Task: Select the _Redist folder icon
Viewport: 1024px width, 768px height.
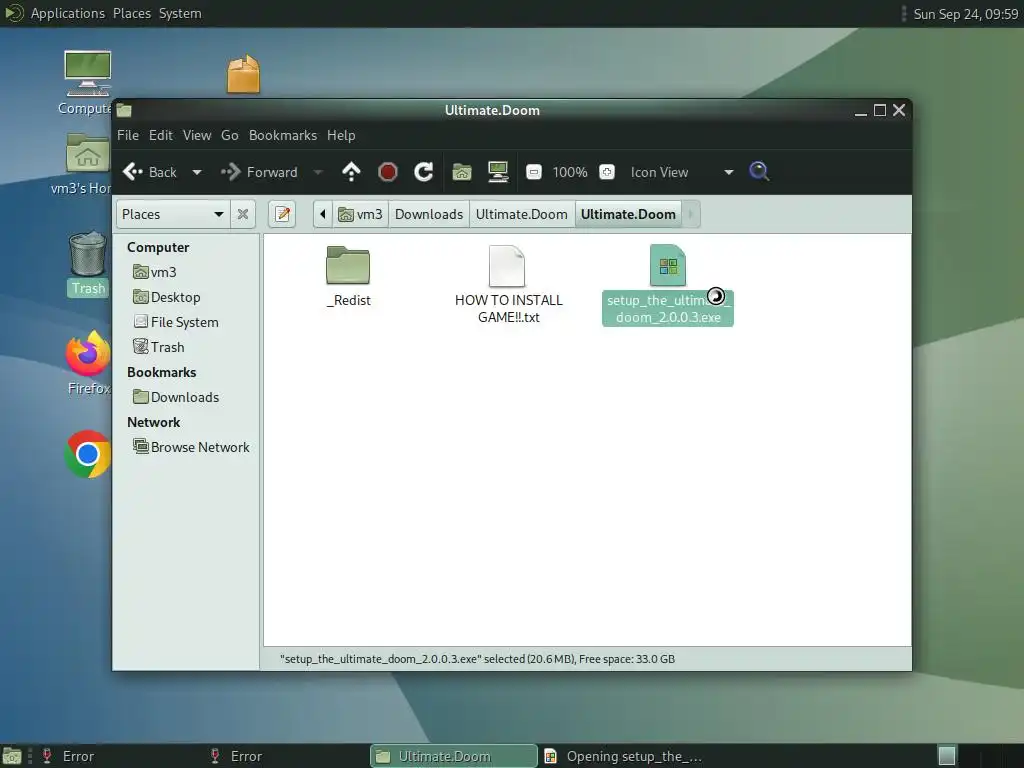Action: click(348, 265)
